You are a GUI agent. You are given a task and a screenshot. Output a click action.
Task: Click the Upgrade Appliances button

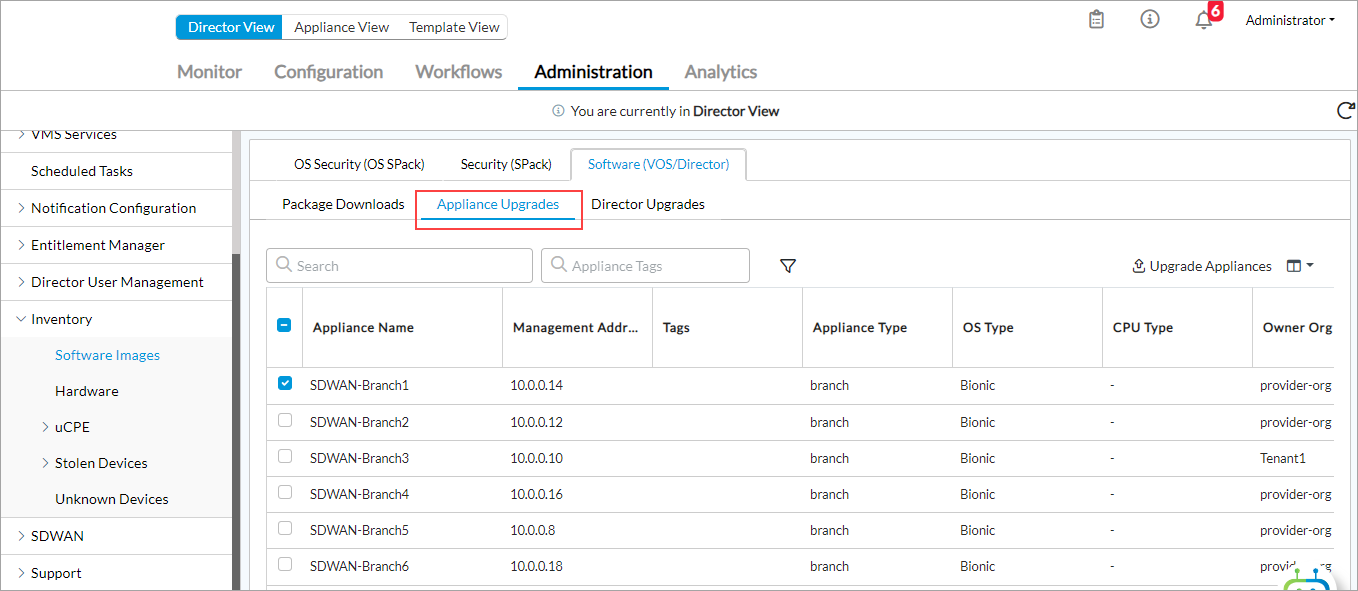click(x=1201, y=266)
